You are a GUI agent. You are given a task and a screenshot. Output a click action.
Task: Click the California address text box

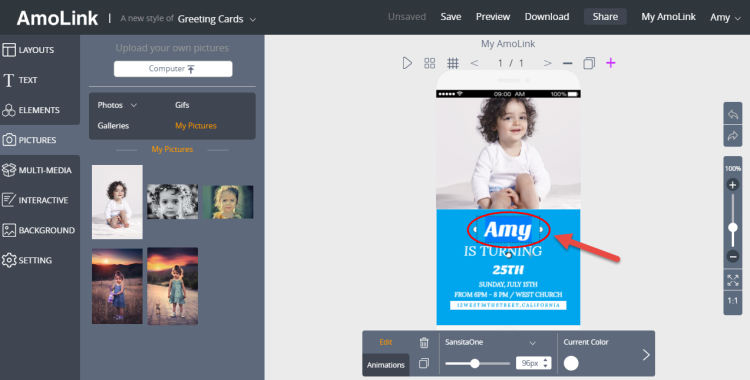[508, 305]
